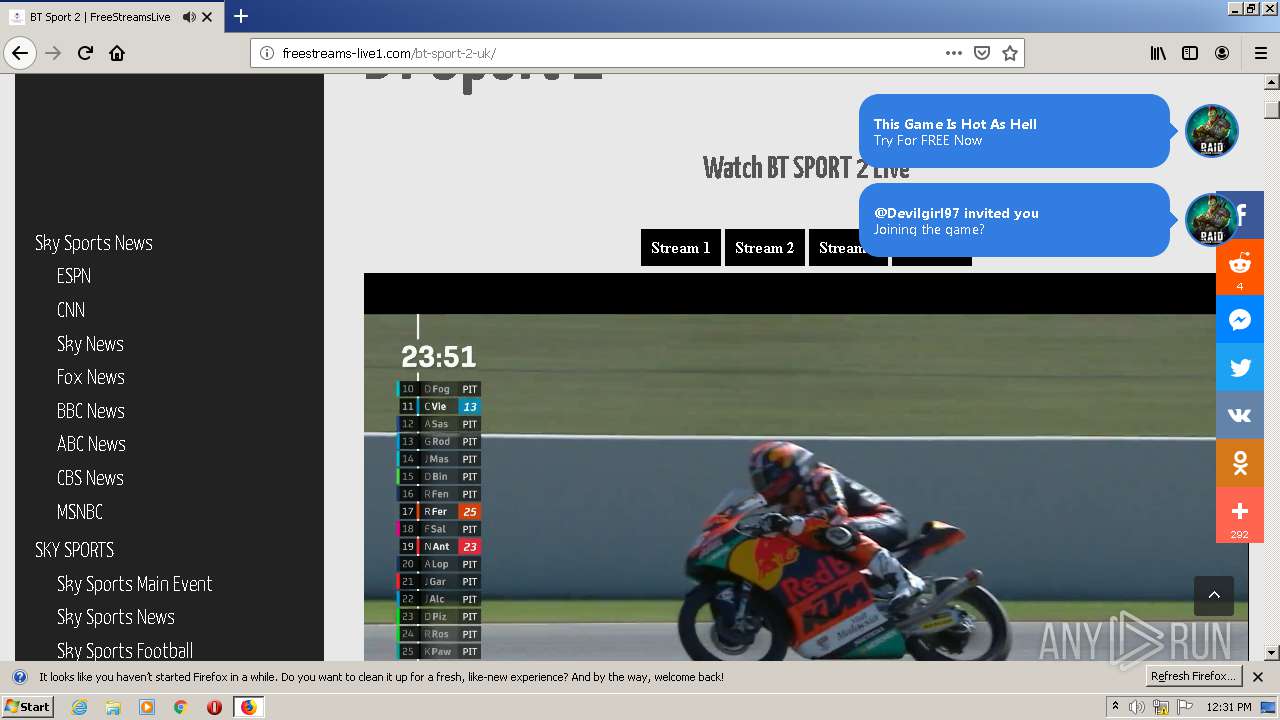Screen dimensions: 1280x720
Task: Open the 'This Game Is Hot As Hell' popup
Action: click(1014, 131)
